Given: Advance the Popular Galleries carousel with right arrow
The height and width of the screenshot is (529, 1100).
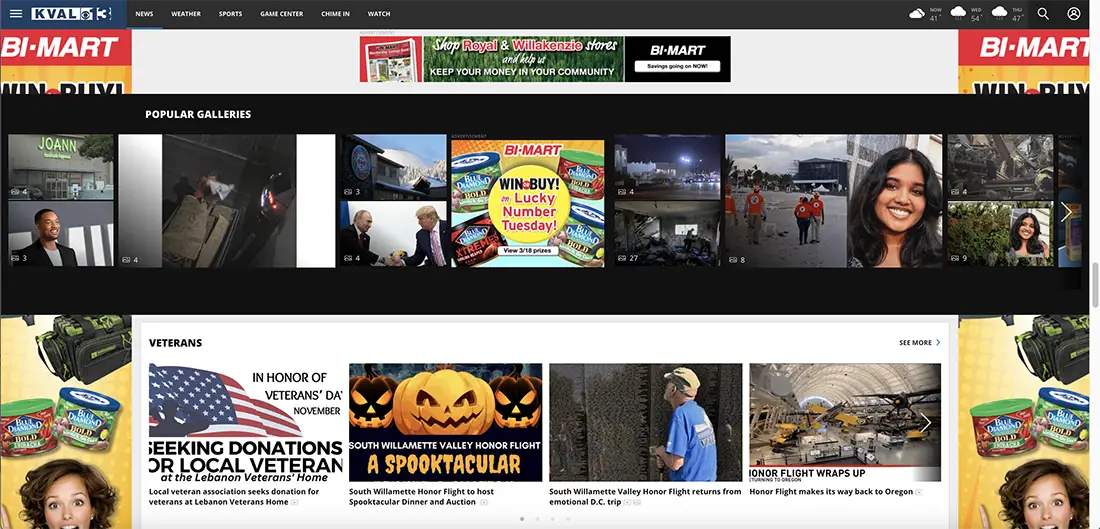Looking at the screenshot, I should pos(1066,212).
